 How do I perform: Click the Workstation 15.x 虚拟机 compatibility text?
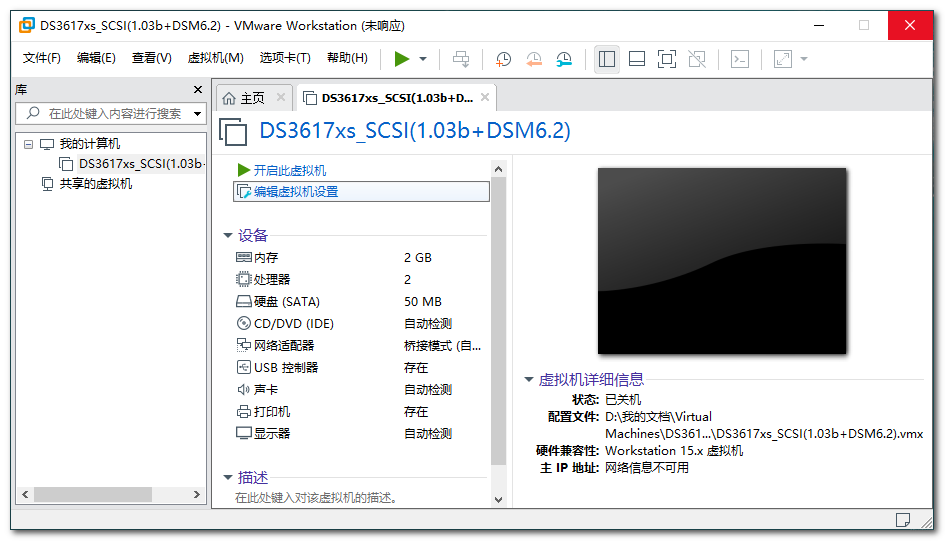(674, 451)
